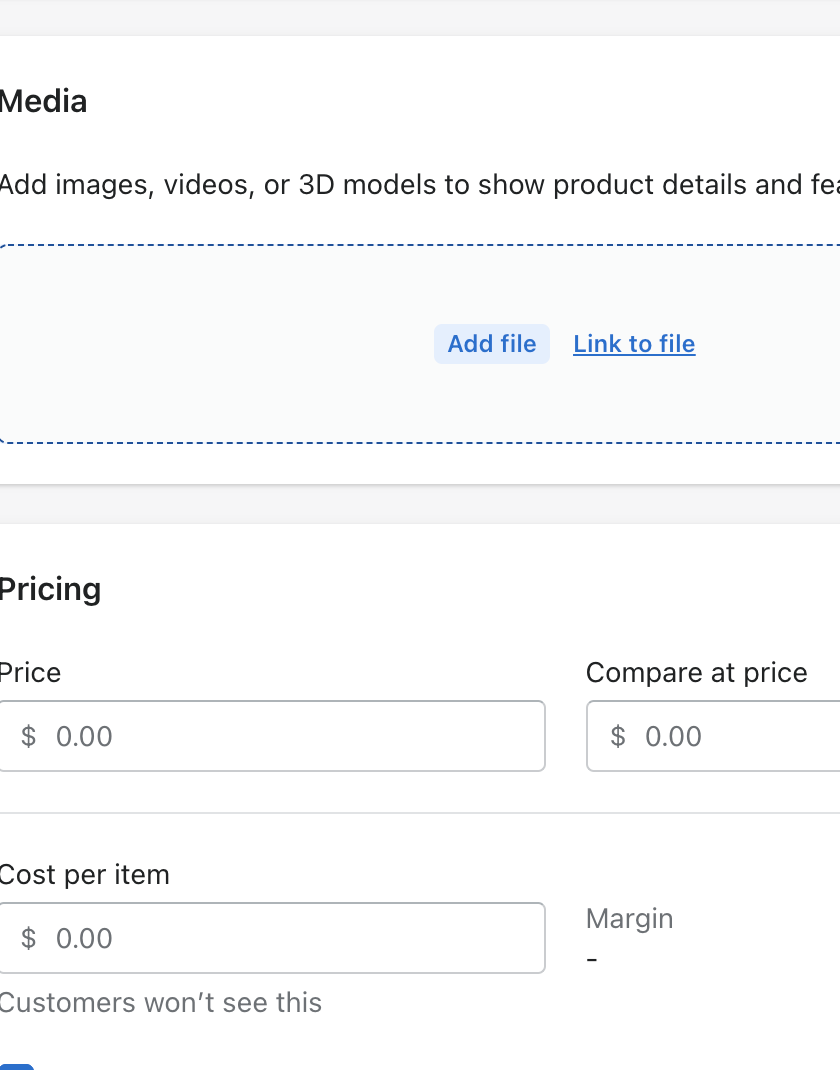Click the 'Add images, videos, or 3D models' description
This screenshot has width=840, height=1070.
(x=420, y=185)
